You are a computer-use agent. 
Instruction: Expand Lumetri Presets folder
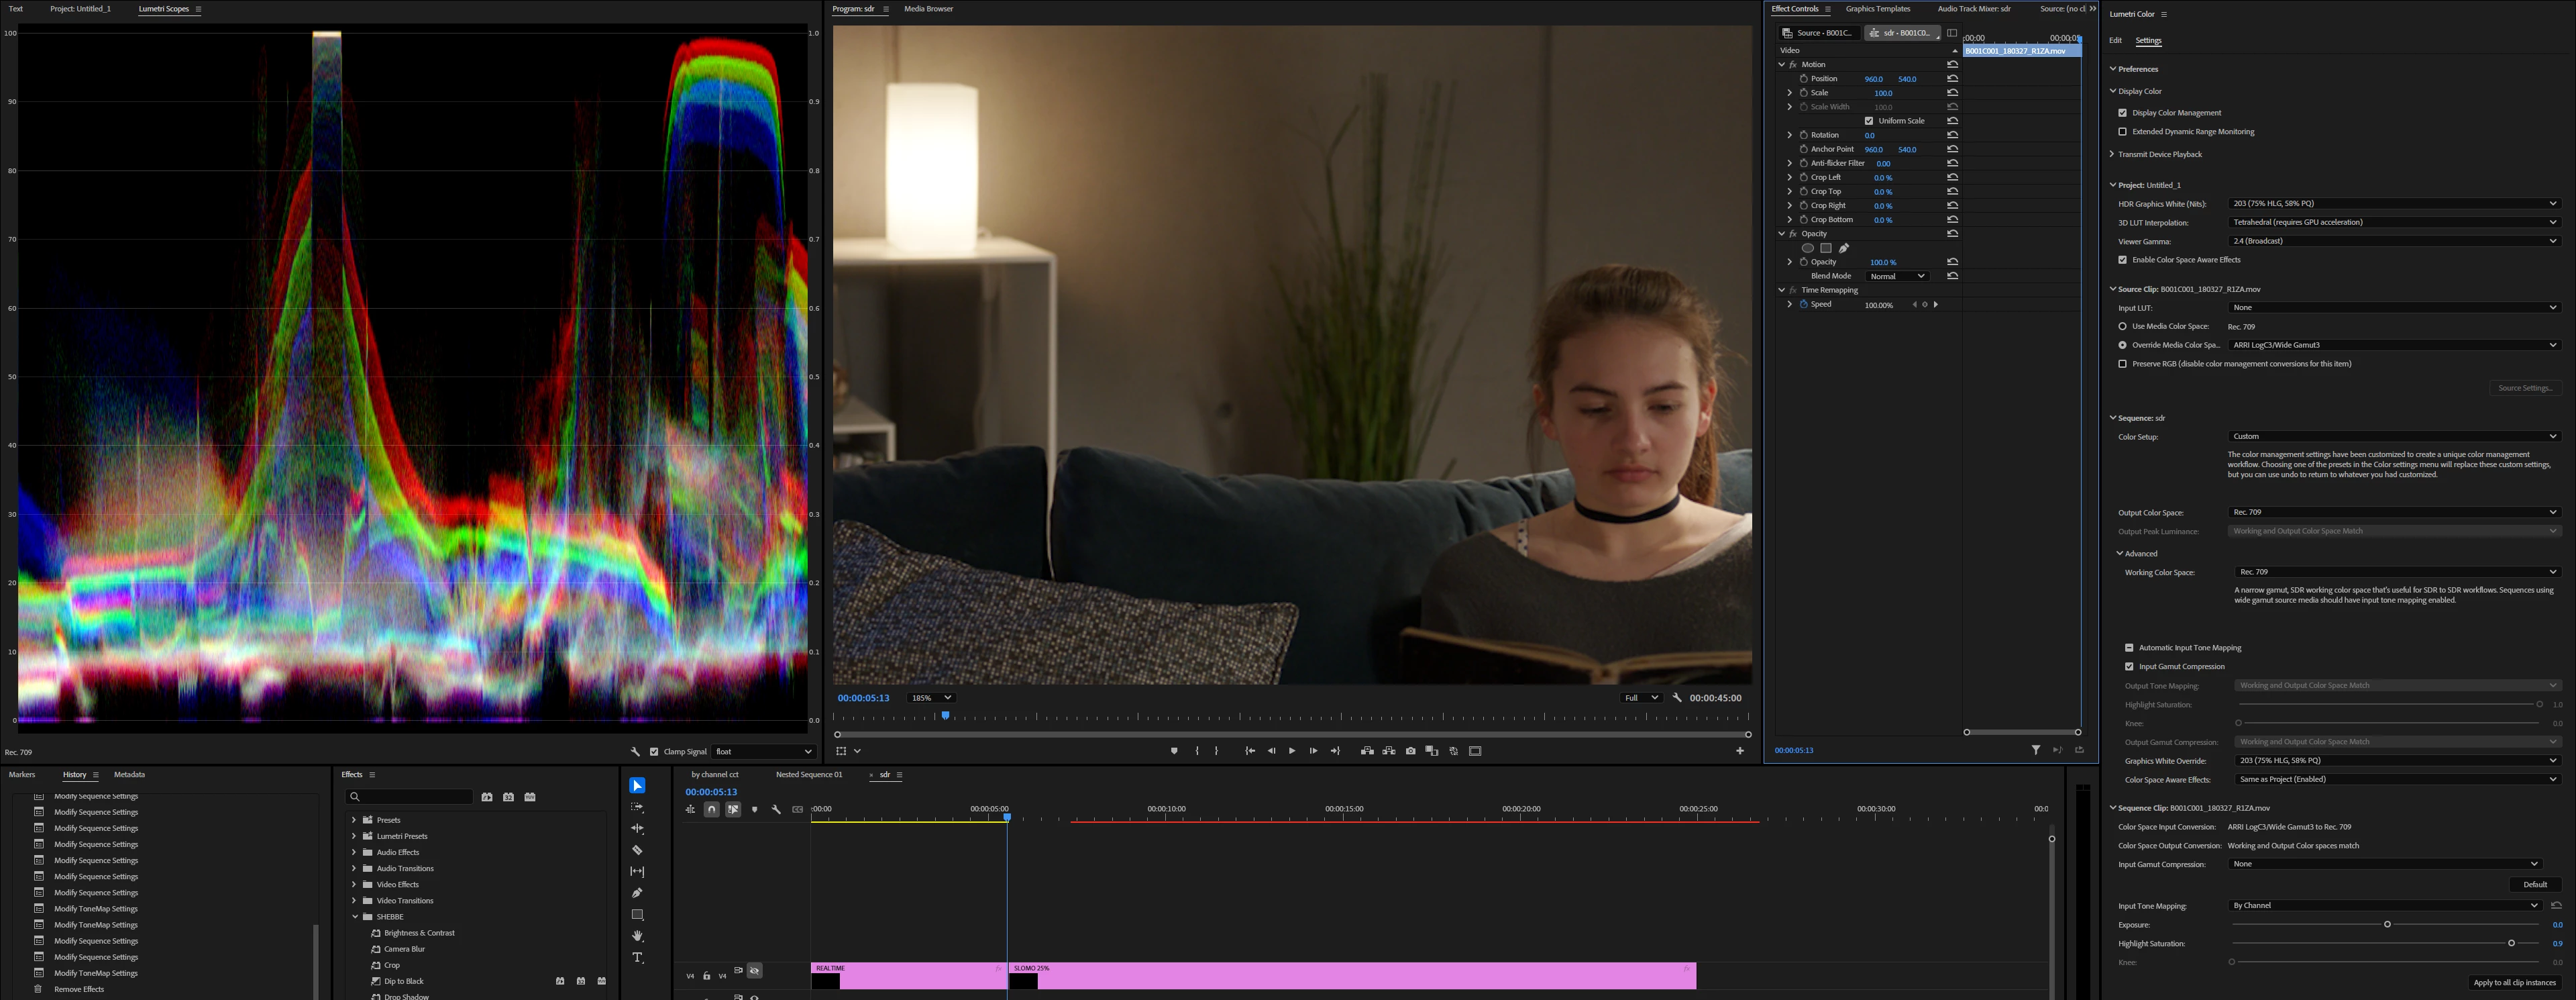tap(353, 836)
